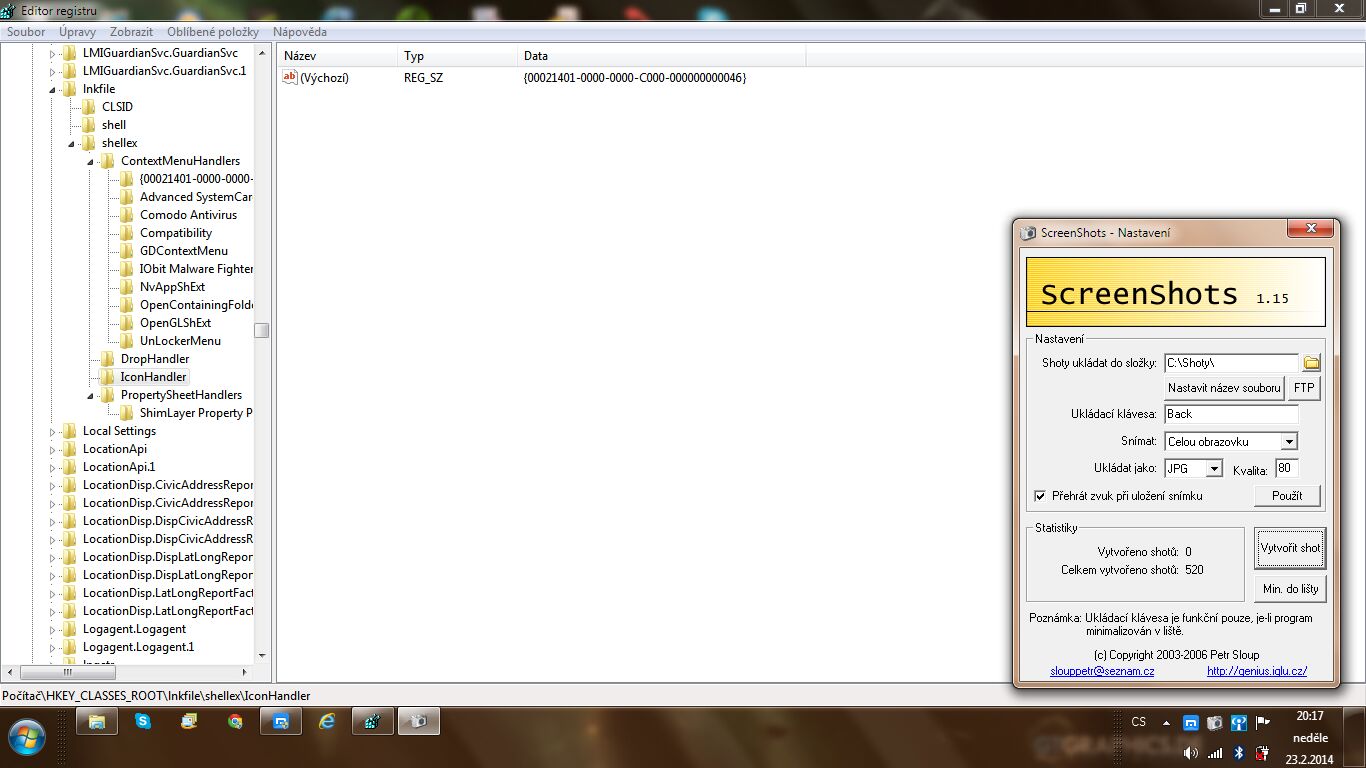Click the folder icon of the DropHandler key
Viewport: 1366px width, 768px height.
click(x=108, y=359)
